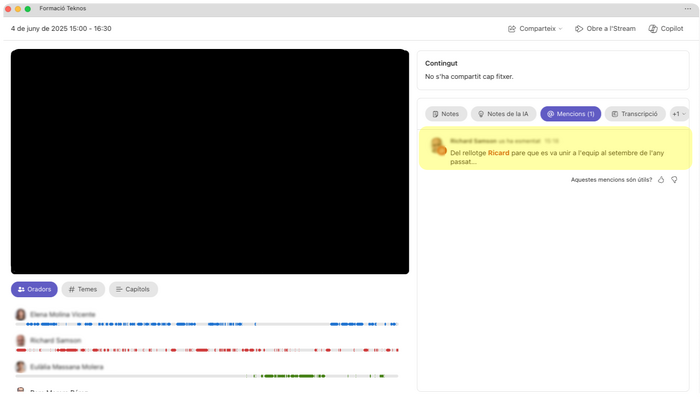The width and height of the screenshot is (700, 403).
Task: Click Richard Samson's red speaker timeline
Action: (x=207, y=350)
